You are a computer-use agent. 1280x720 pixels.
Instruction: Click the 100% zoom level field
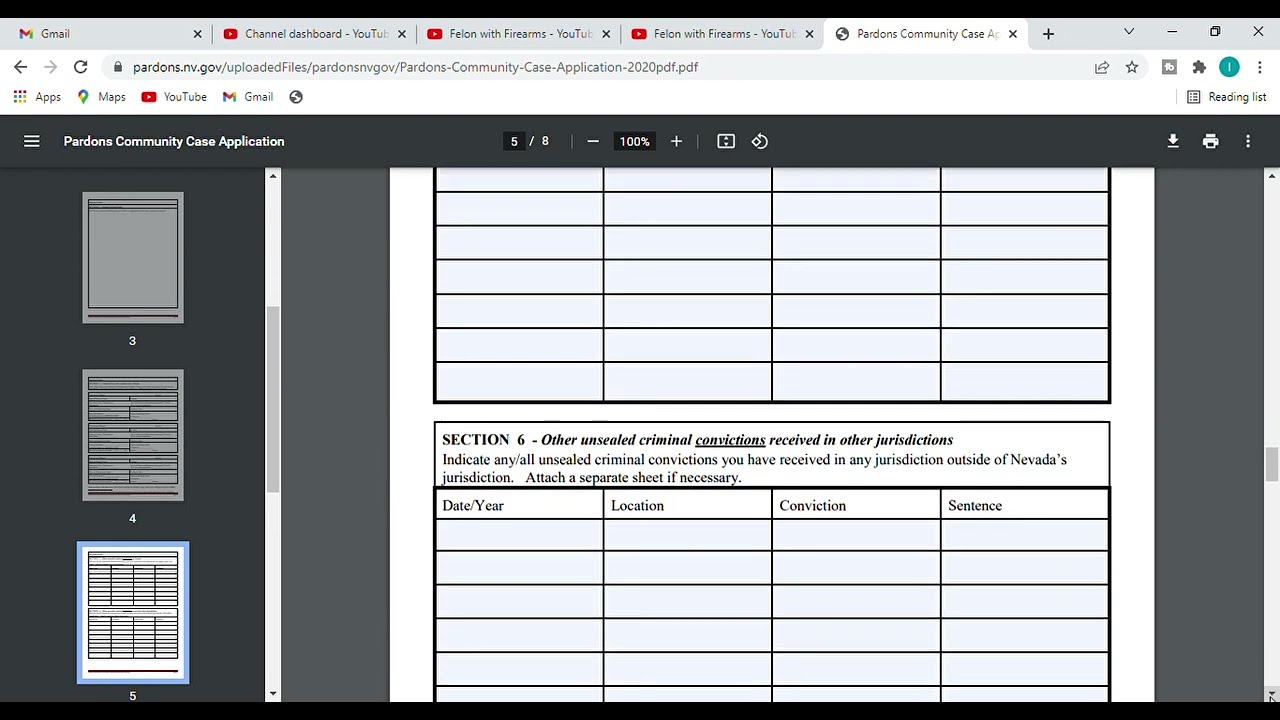(x=634, y=141)
